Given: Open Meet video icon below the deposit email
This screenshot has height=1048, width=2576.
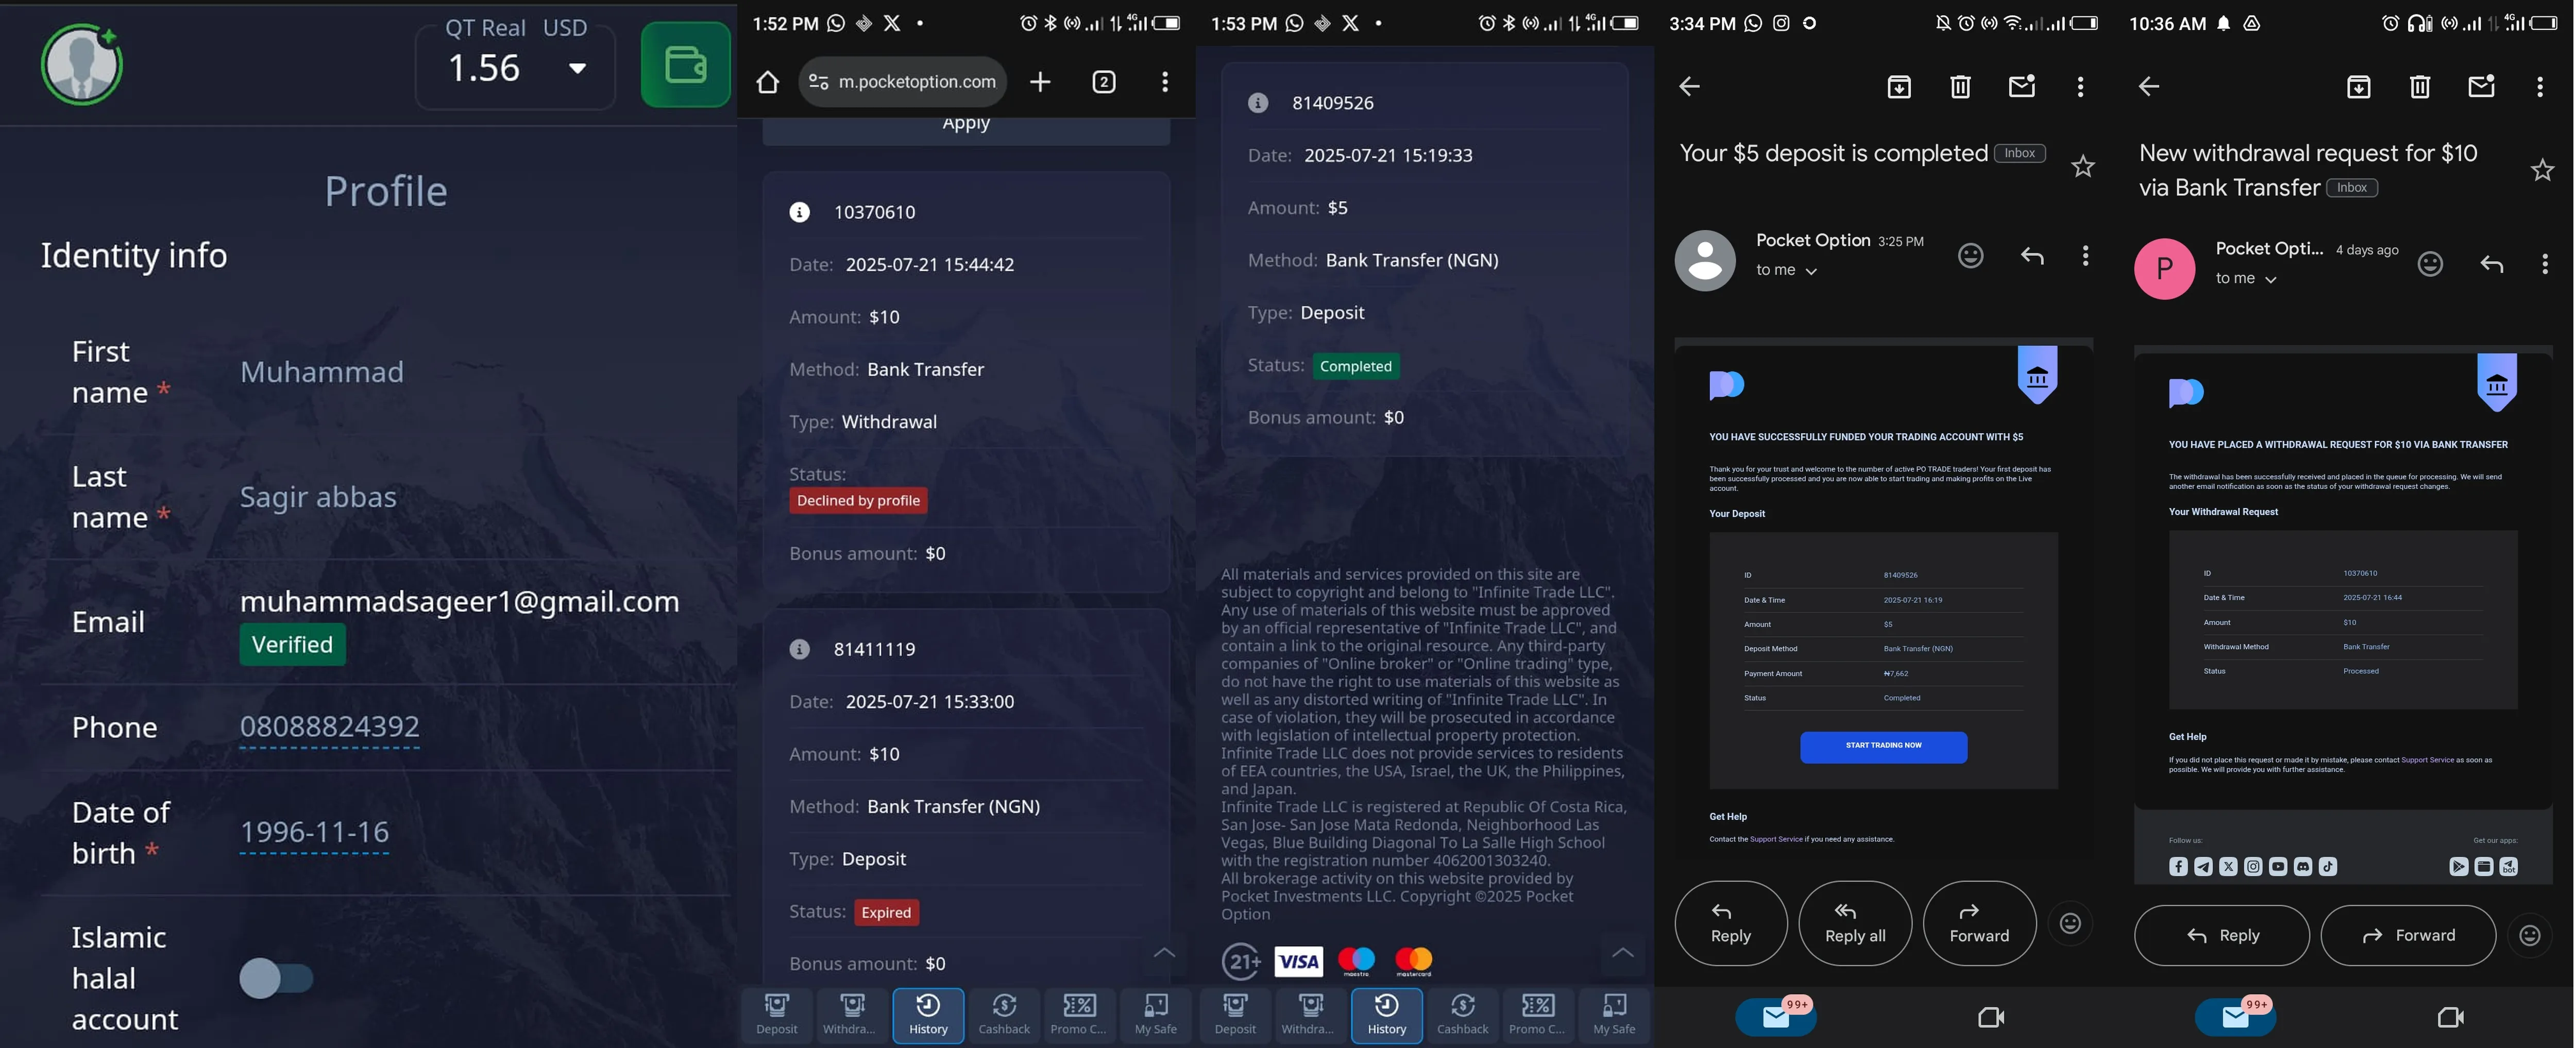Looking at the screenshot, I should [x=1991, y=1017].
